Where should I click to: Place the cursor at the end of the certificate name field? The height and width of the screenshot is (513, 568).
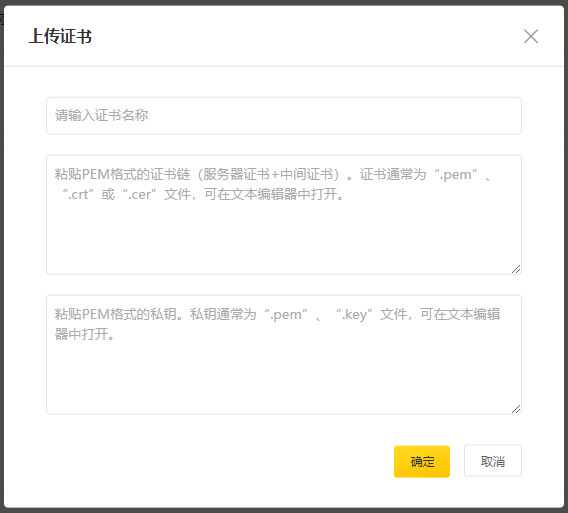(x=507, y=116)
